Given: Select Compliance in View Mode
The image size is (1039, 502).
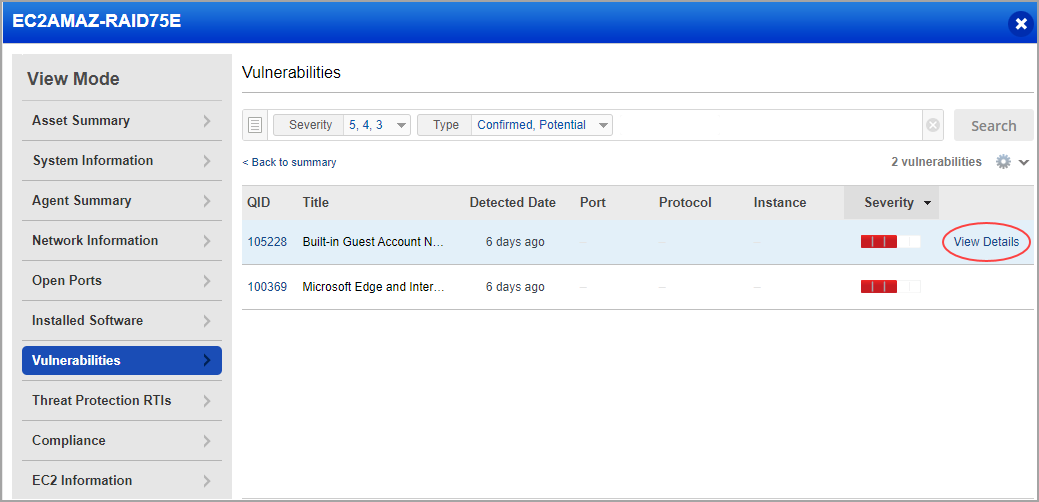Looking at the screenshot, I should tap(122, 440).
